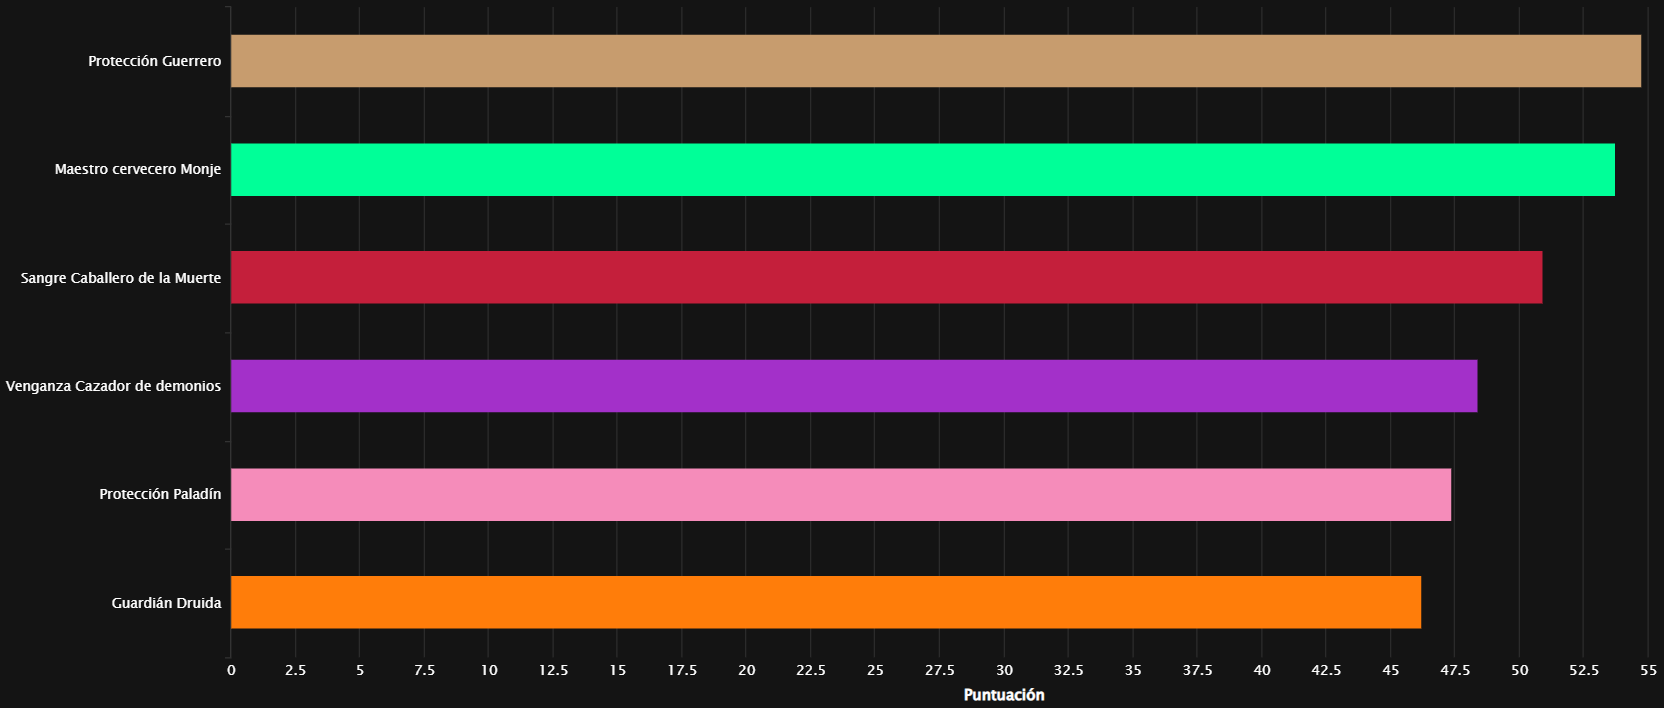
Task: Click the "Protección Guerrero" axis label
Action: [x=154, y=61]
